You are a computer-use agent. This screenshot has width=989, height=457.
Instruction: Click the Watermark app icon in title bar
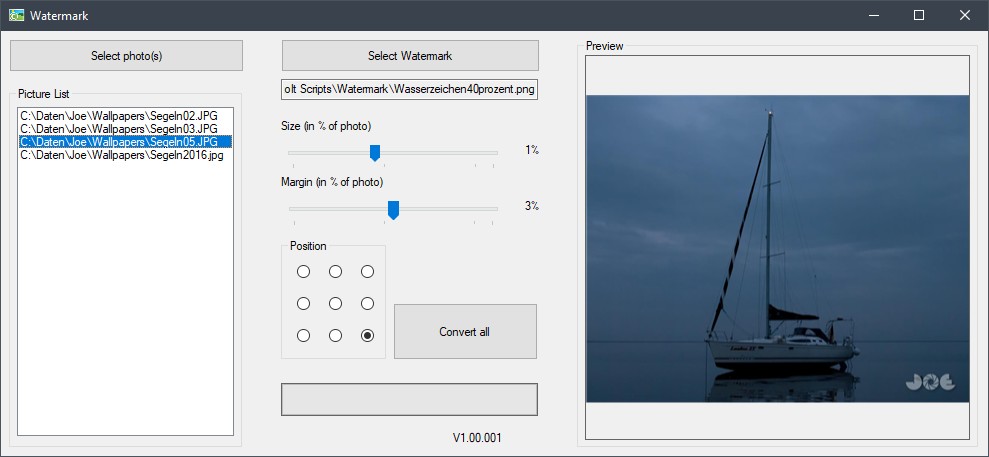[x=16, y=15]
